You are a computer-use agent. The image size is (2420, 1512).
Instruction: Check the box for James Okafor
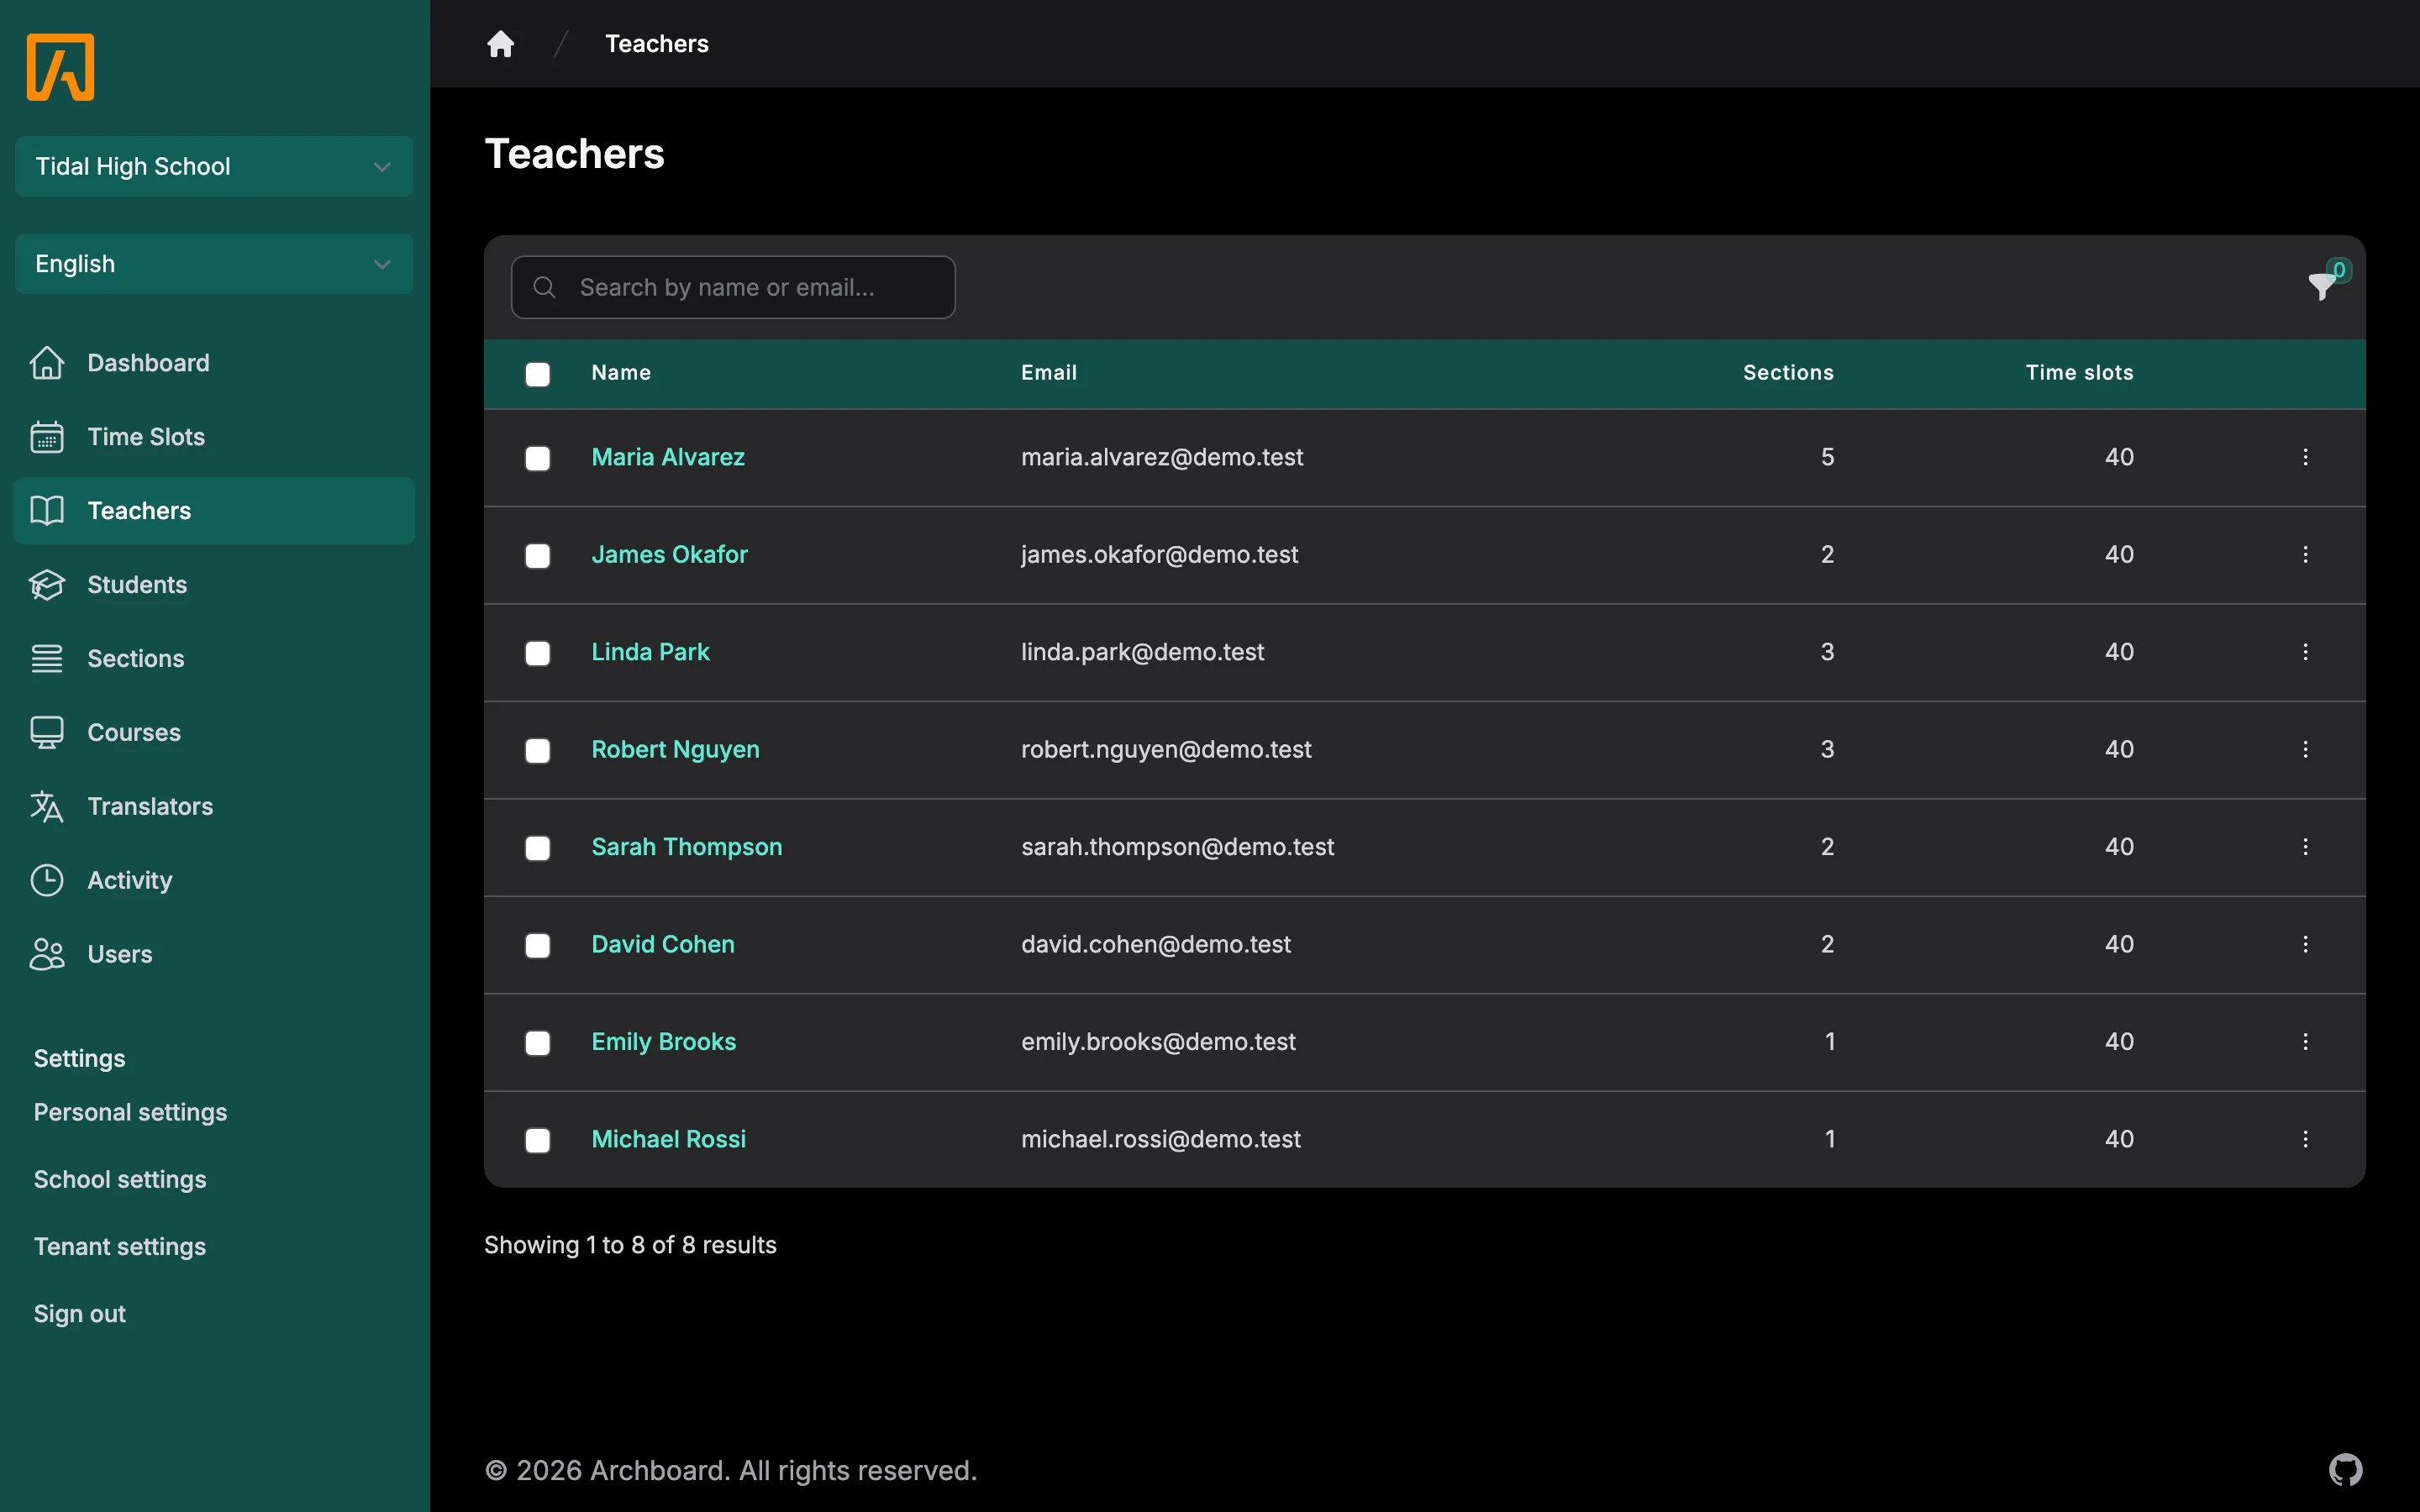[x=538, y=556]
